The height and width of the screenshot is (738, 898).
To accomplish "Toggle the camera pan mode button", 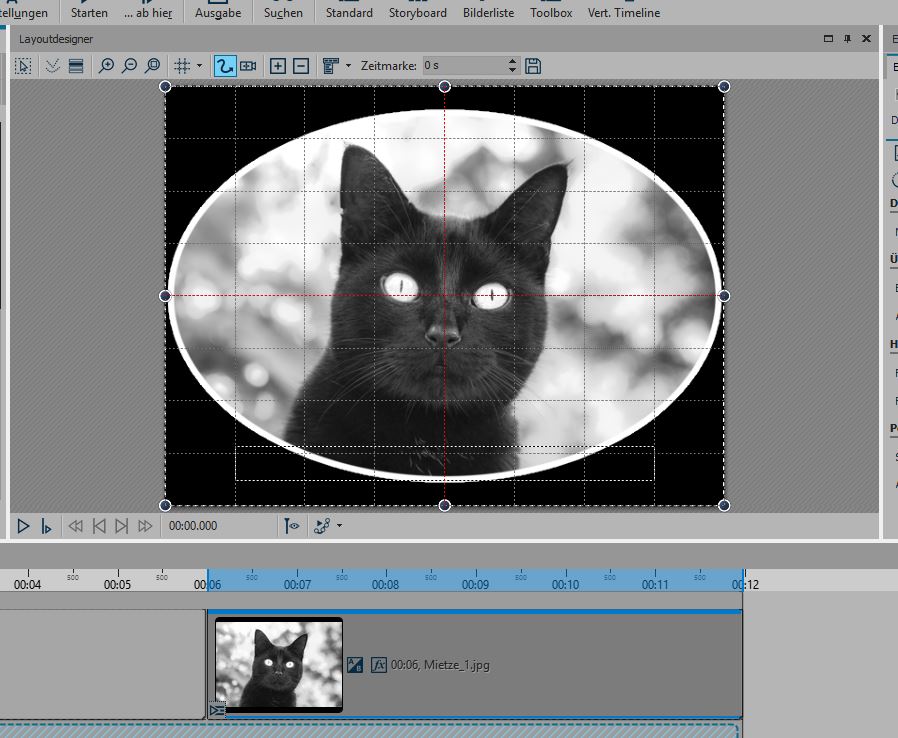I will point(248,66).
